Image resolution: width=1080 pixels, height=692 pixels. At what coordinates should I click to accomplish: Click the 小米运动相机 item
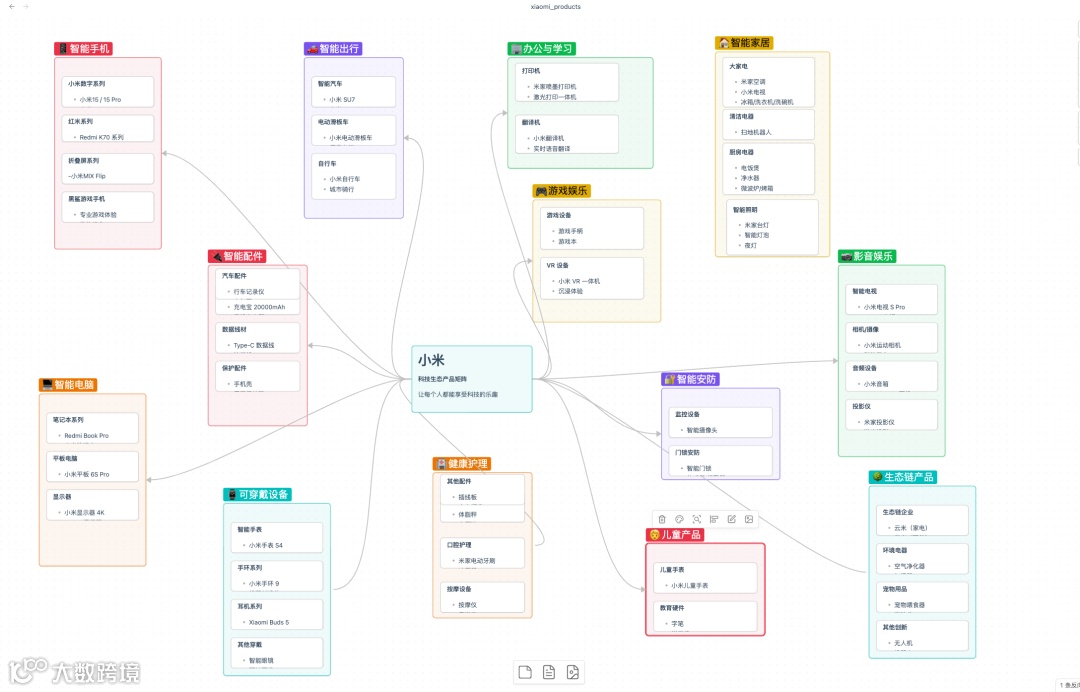[882, 345]
